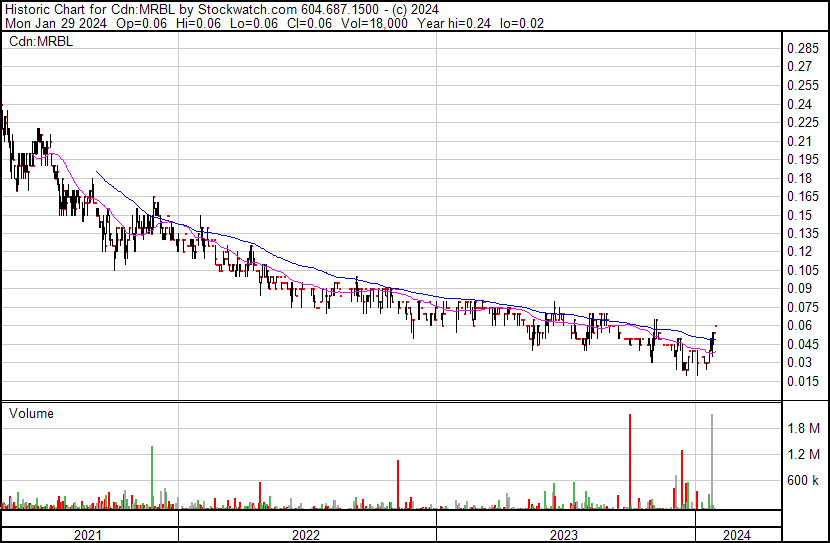Click the 0.06 price axis label
This screenshot has width=830, height=543.
pyautogui.click(x=800, y=326)
